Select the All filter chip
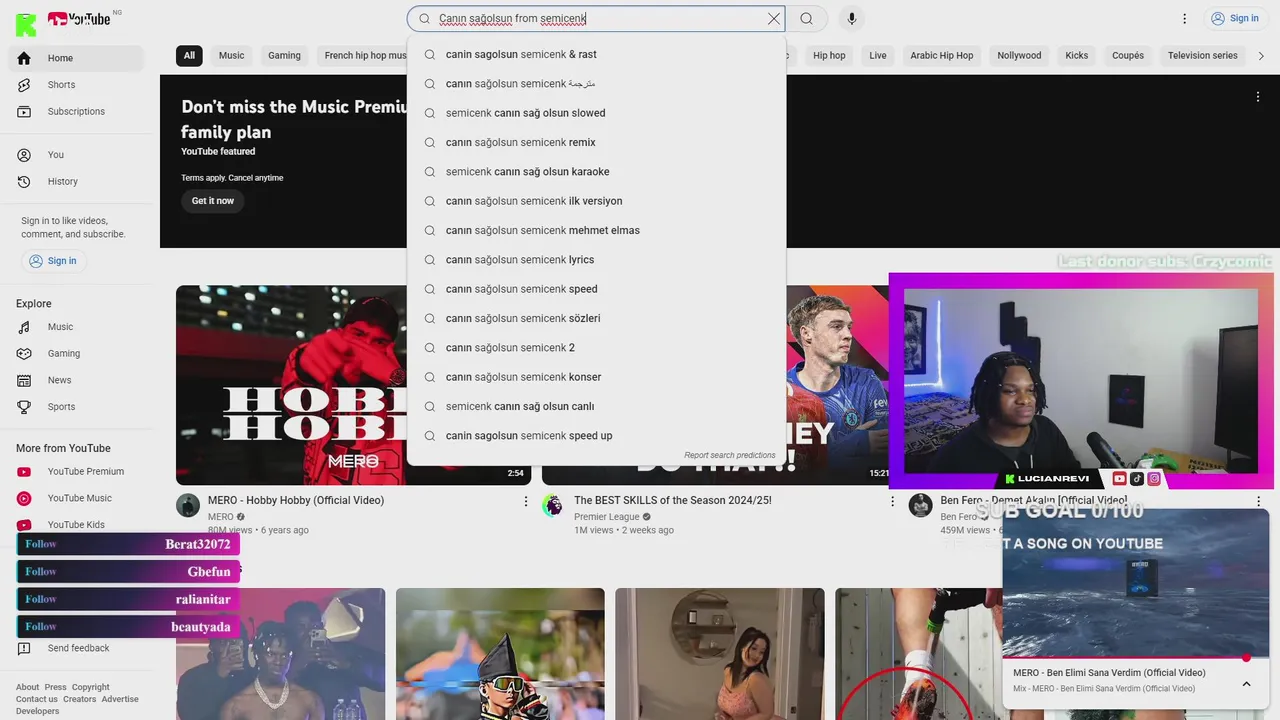Image resolution: width=1280 pixels, height=720 pixels. point(189,56)
